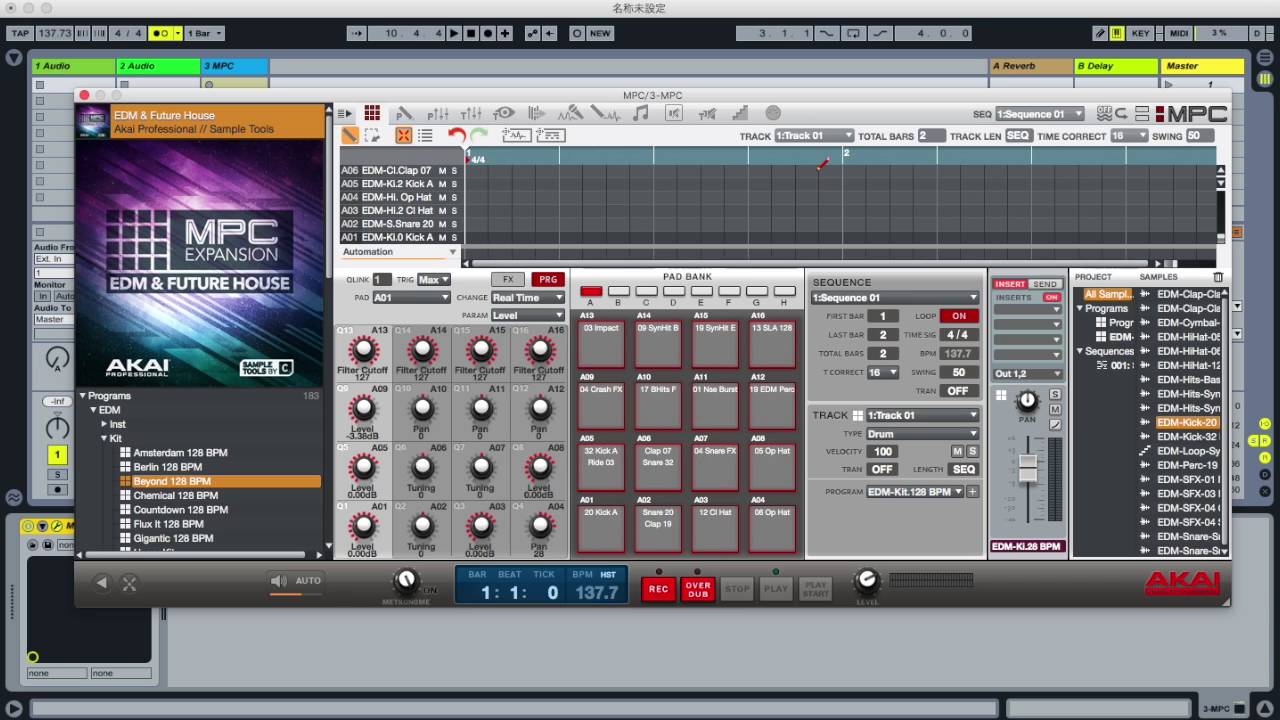Select pad bank B

click(x=619, y=292)
